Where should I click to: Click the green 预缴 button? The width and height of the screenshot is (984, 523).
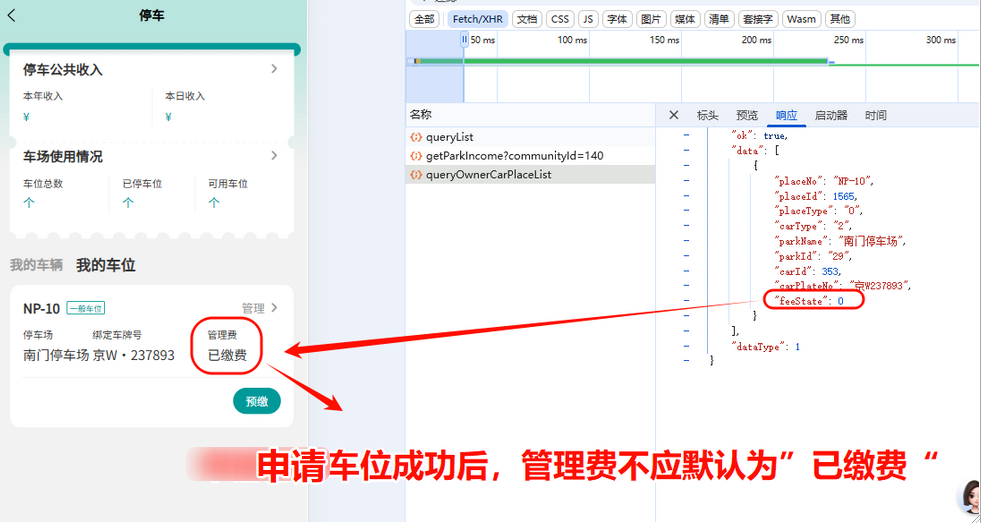(257, 401)
